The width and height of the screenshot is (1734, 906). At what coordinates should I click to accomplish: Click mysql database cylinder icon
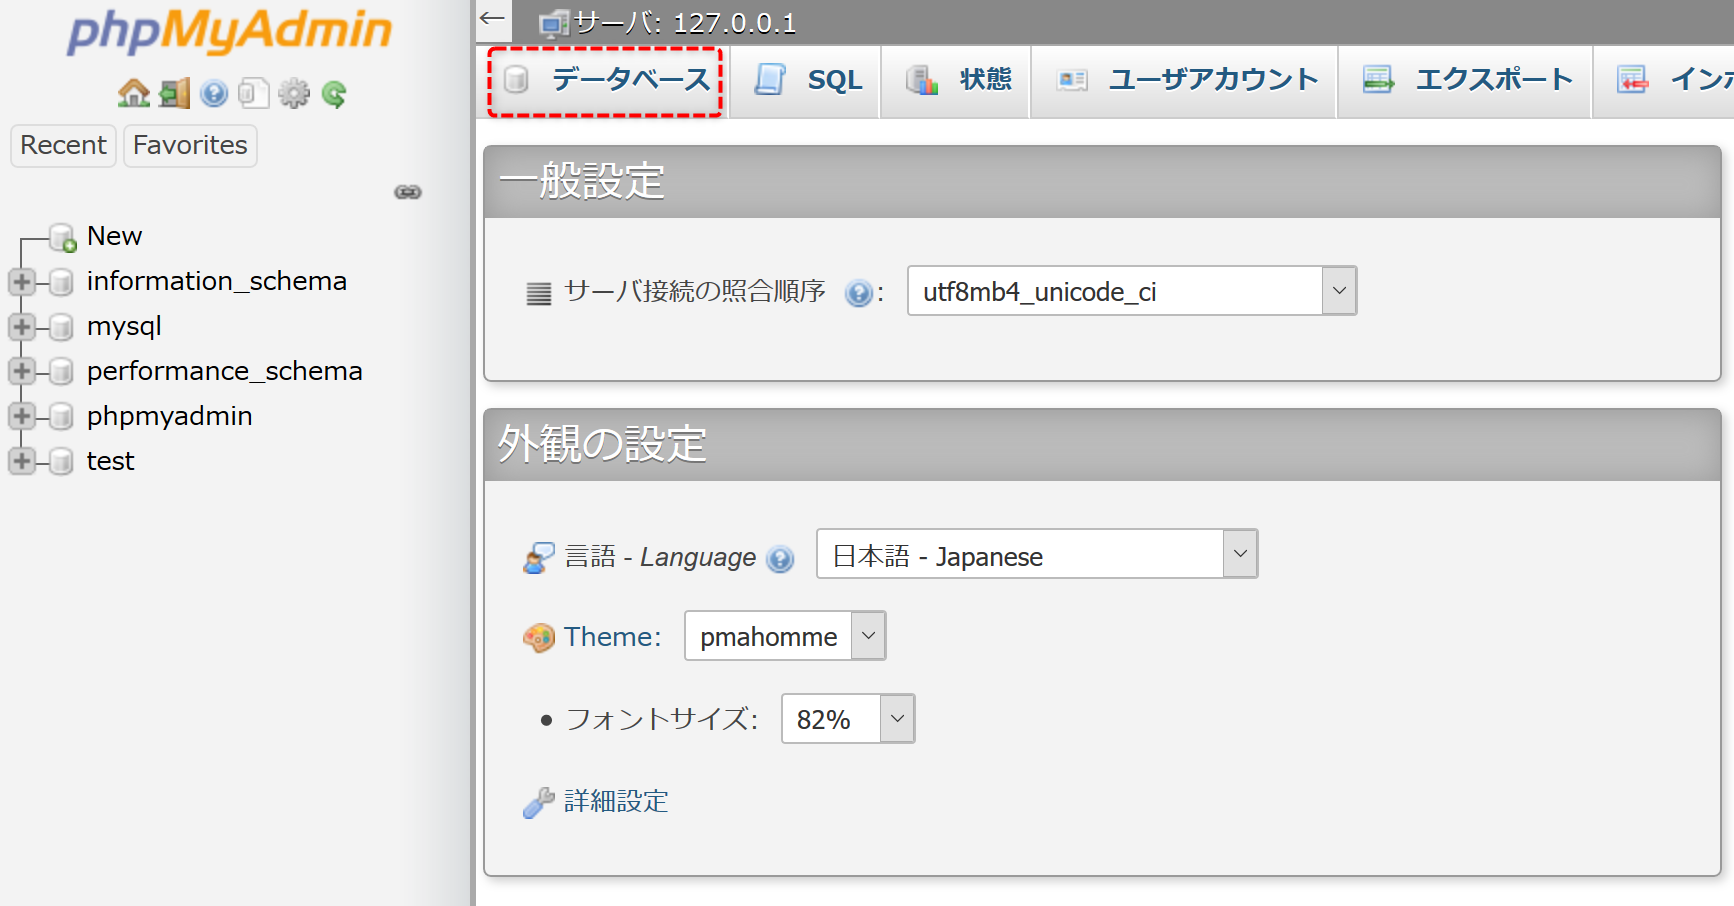tap(61, 327)
